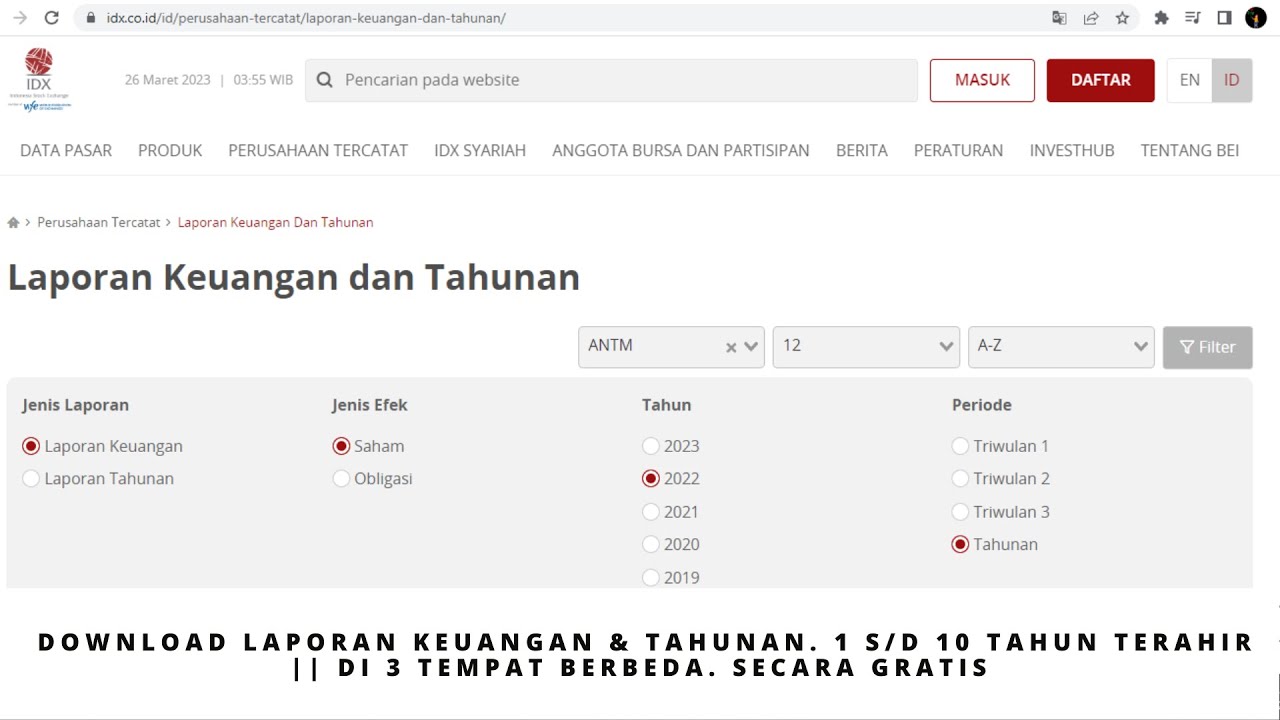
Task: Select year 2020 radio button
Action: (x=651, y=544)
